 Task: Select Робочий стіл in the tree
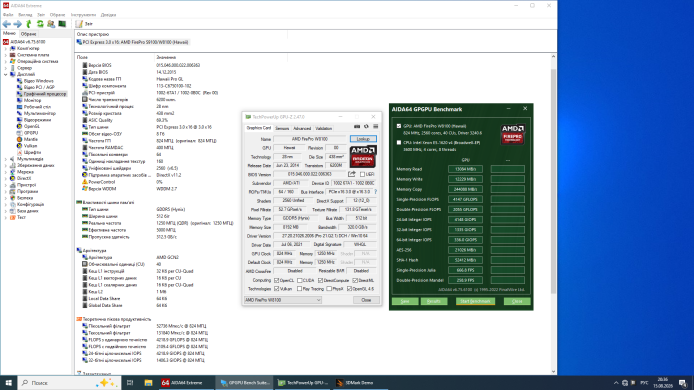point(37,107)
